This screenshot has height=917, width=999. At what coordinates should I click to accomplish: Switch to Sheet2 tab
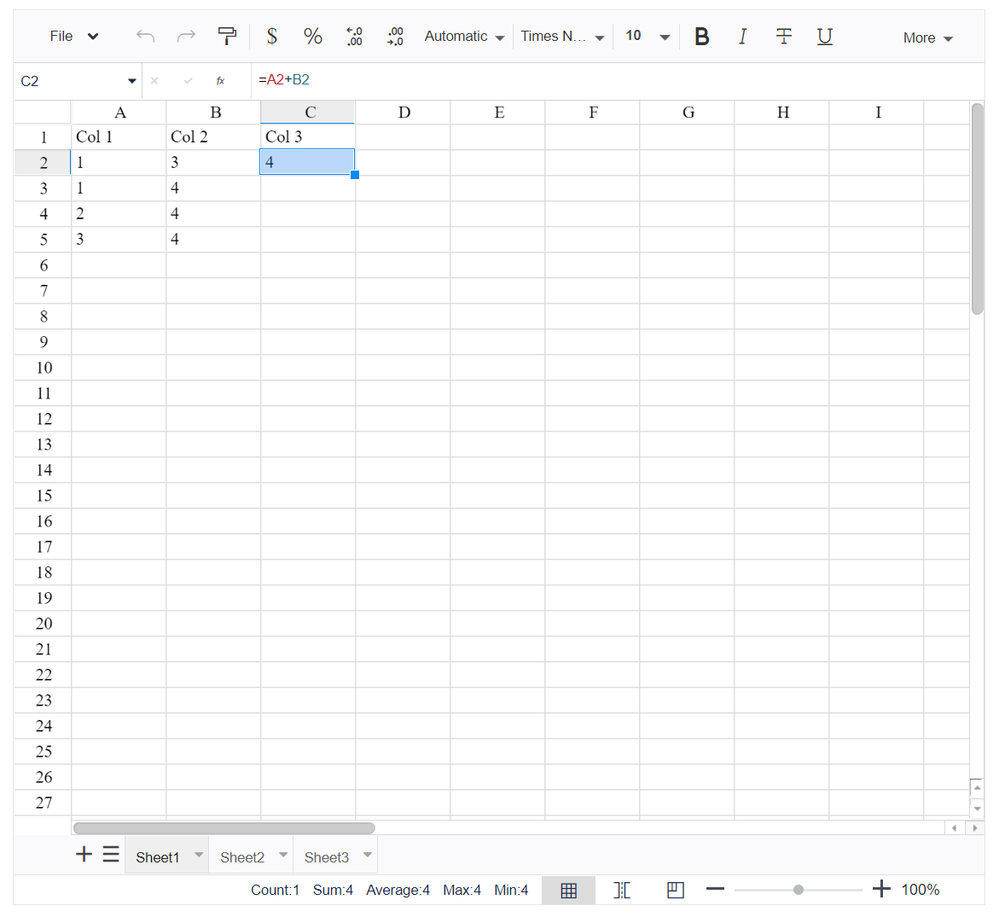coord(242,858)
